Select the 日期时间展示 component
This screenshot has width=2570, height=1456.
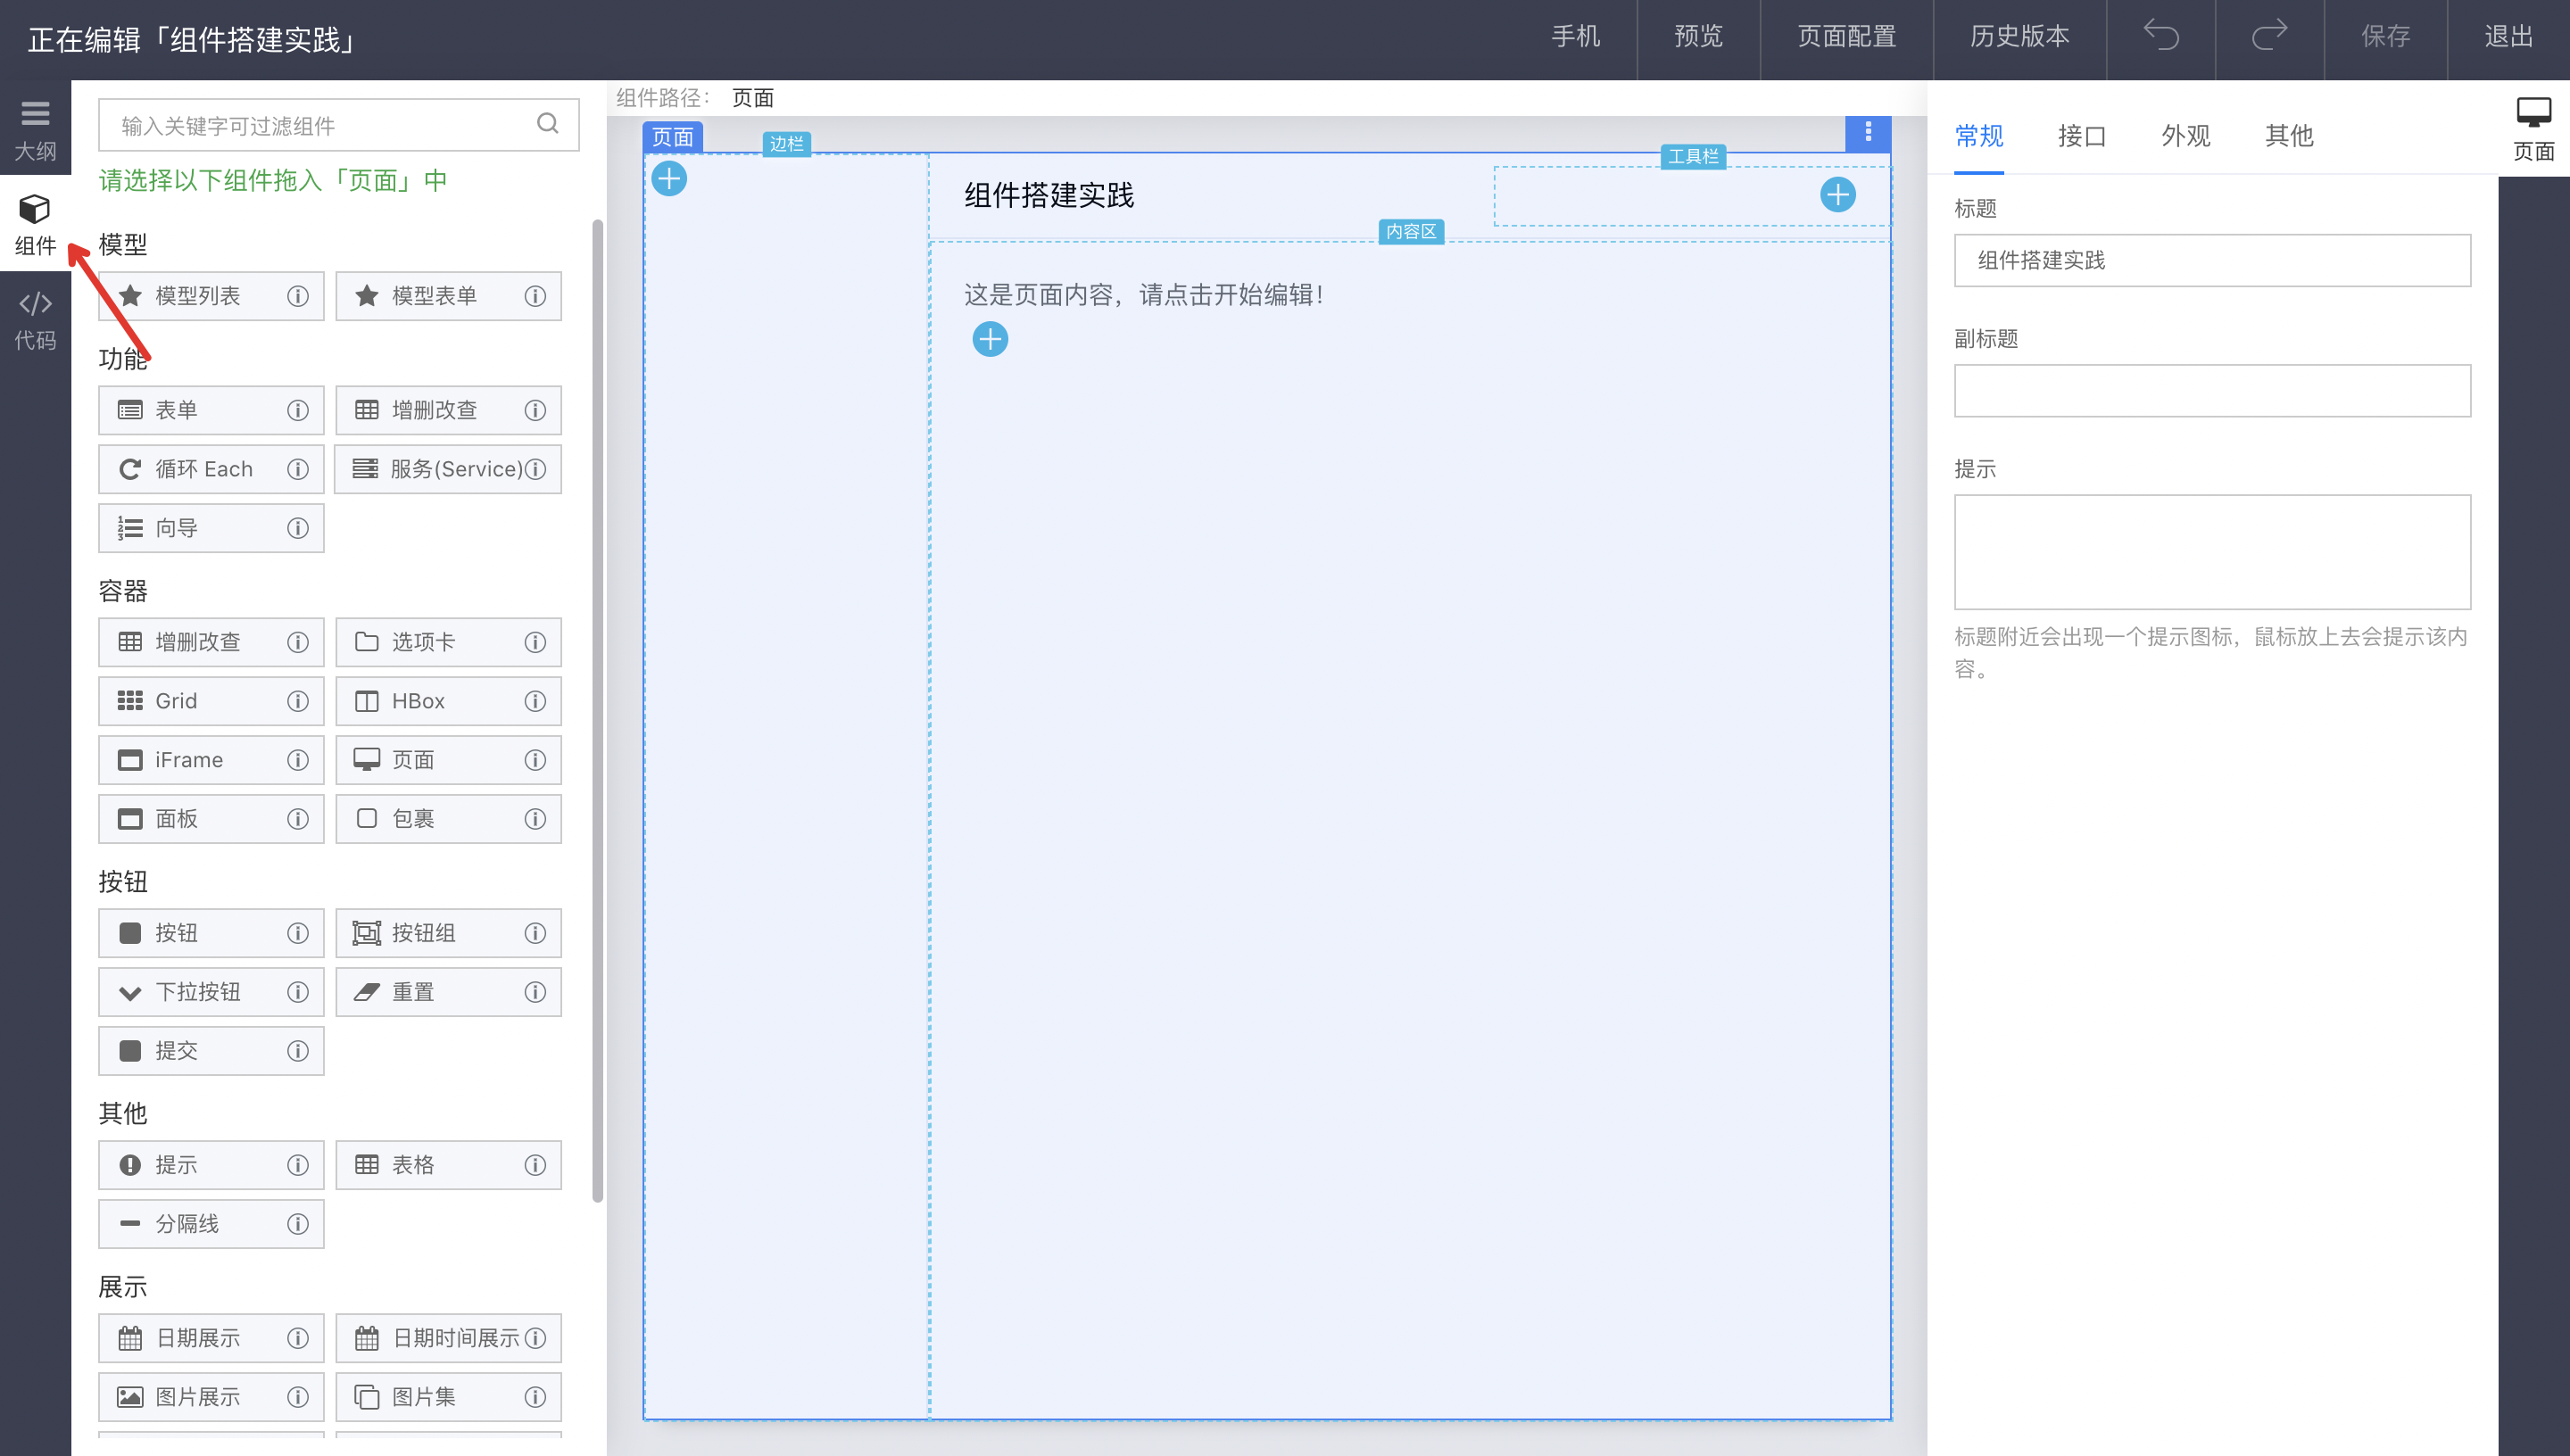pos(448,1338)
